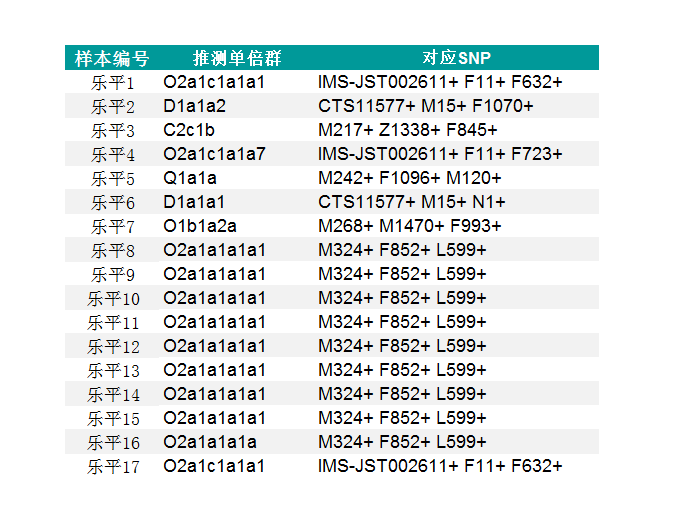
Task: Click SNP cell IMS-JST002611+ F11+ F723+
Action: (440, 154)
